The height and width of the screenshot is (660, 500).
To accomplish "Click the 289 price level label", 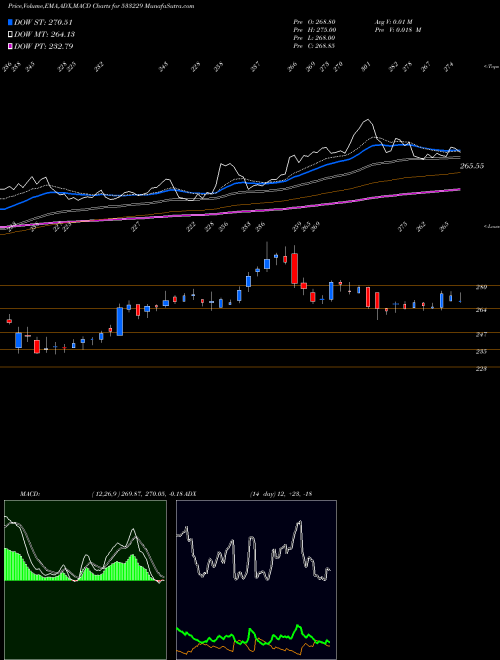I will click(481, 287).
